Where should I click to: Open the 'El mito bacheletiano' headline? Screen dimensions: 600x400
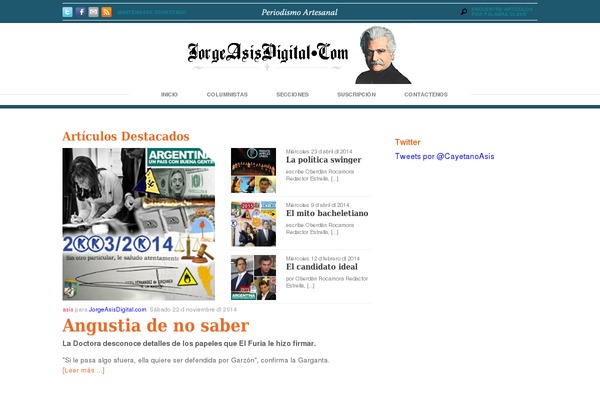(x=327, y=213)
